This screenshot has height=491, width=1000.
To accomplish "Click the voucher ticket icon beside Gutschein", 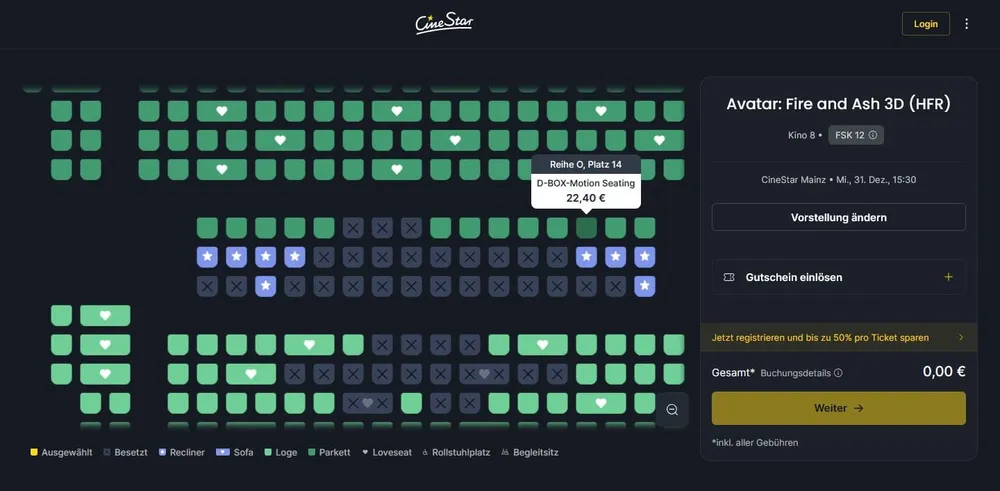I will click(727, 277).
